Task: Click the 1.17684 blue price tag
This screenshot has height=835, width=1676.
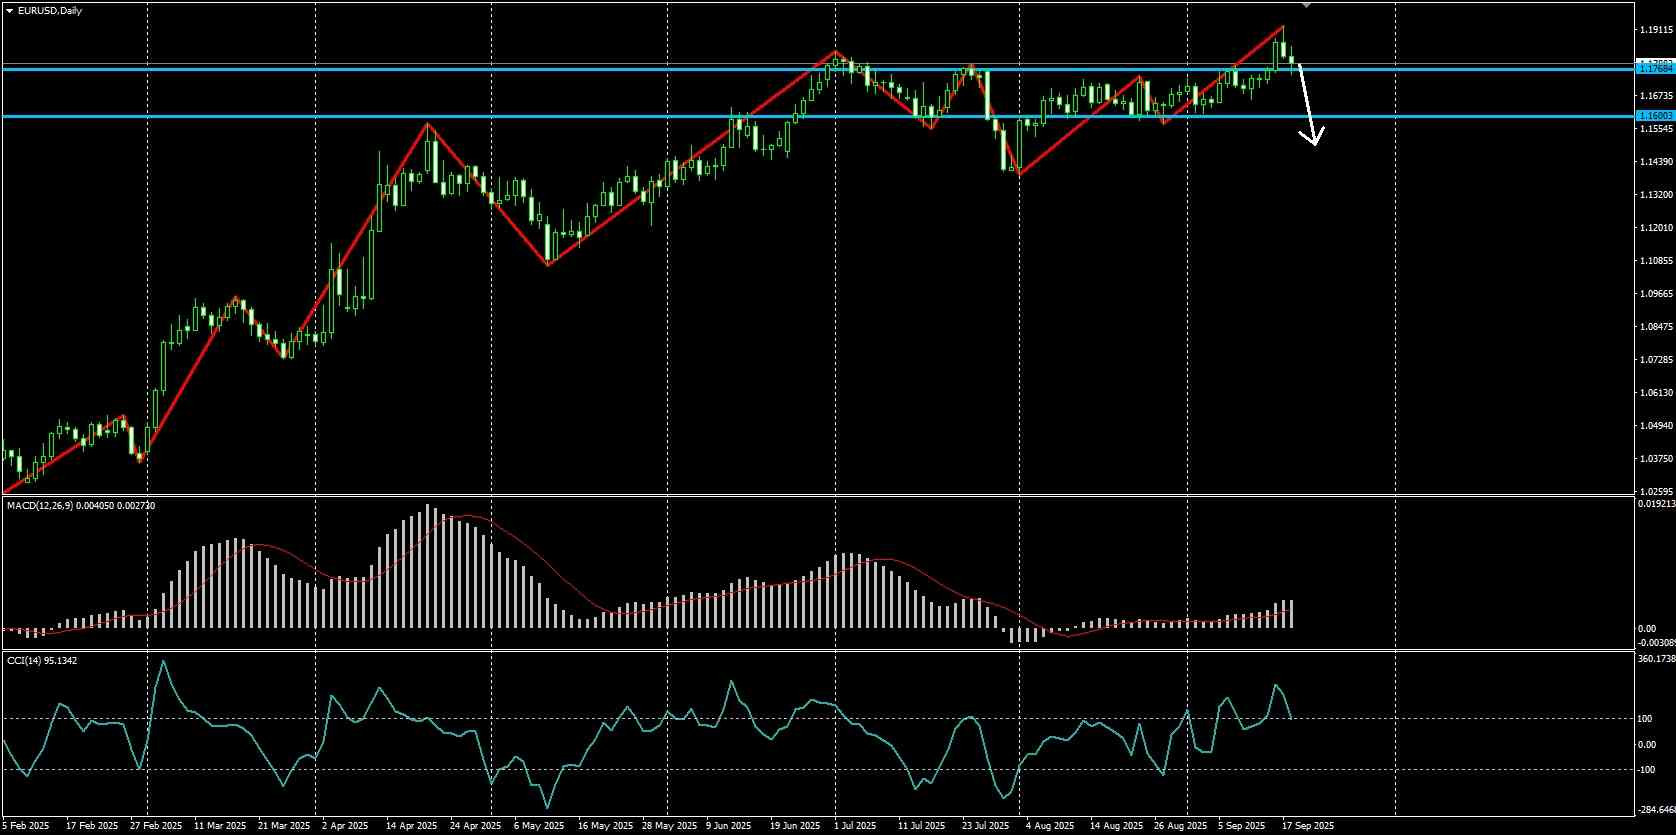Action: 1654,69
